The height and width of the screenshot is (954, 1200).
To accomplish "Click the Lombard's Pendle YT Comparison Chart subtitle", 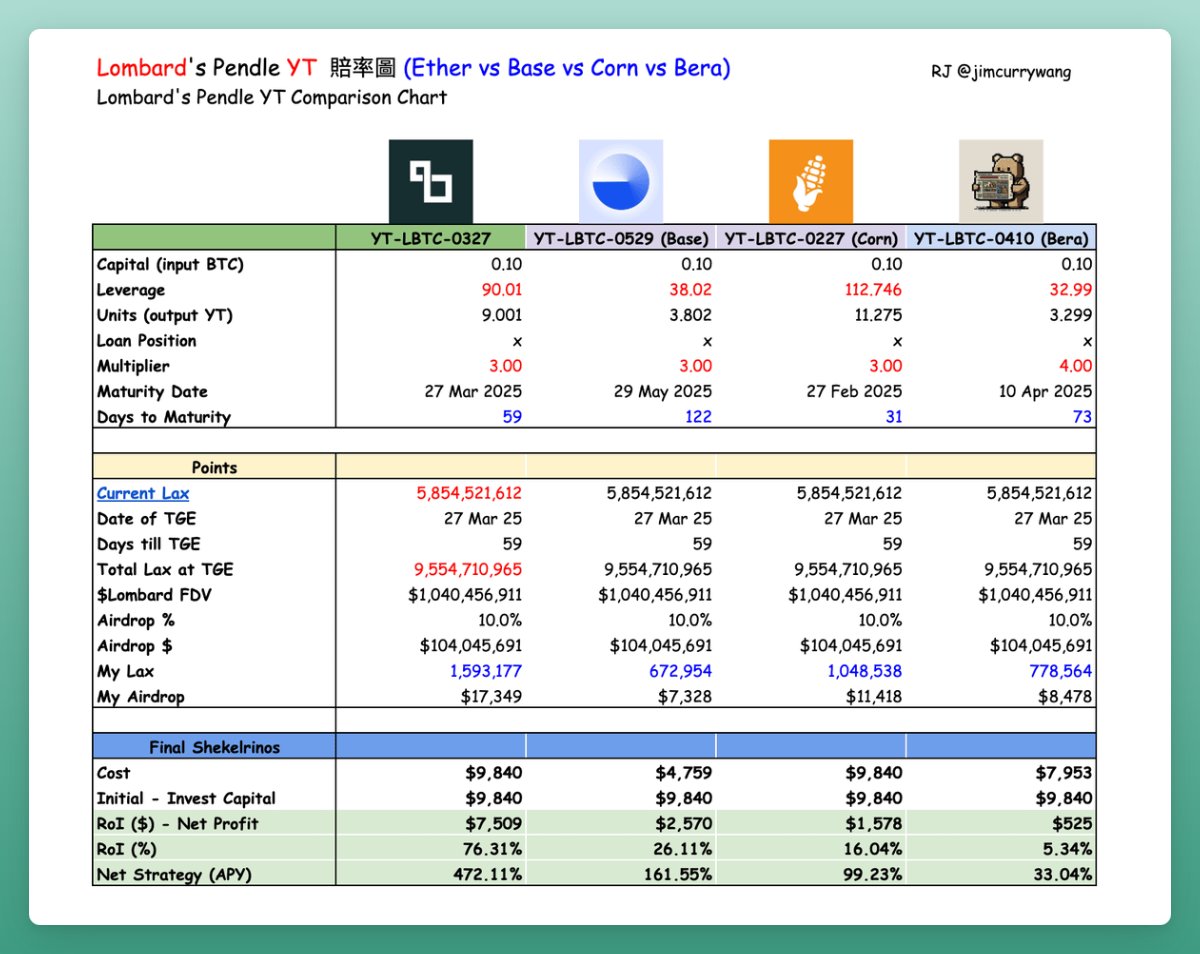I will click(271, 98).
